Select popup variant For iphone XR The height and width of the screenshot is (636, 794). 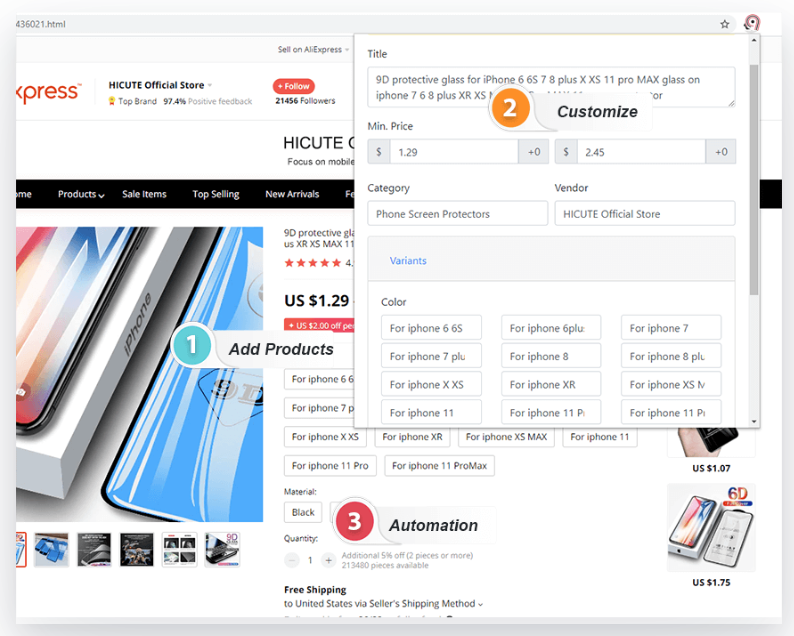click(551, 385)
